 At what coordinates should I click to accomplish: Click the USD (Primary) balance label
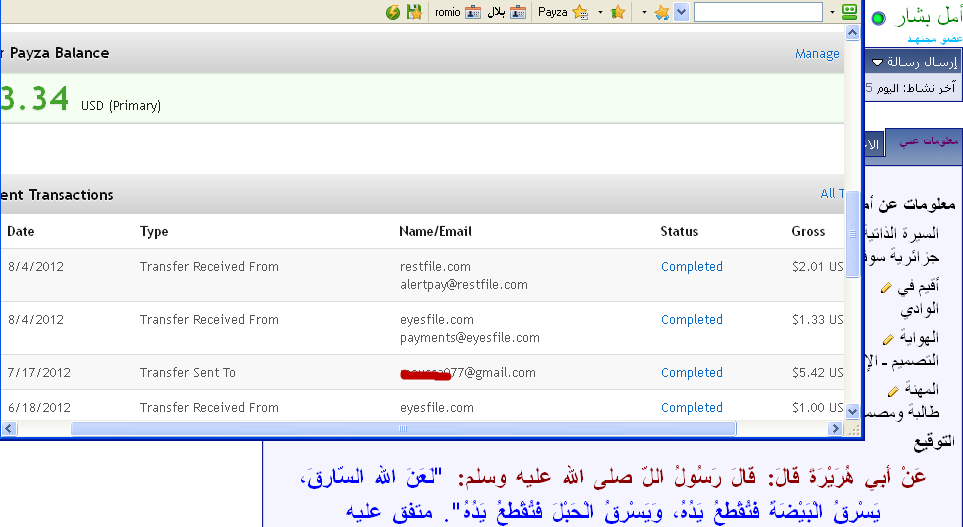click(121, 106)
